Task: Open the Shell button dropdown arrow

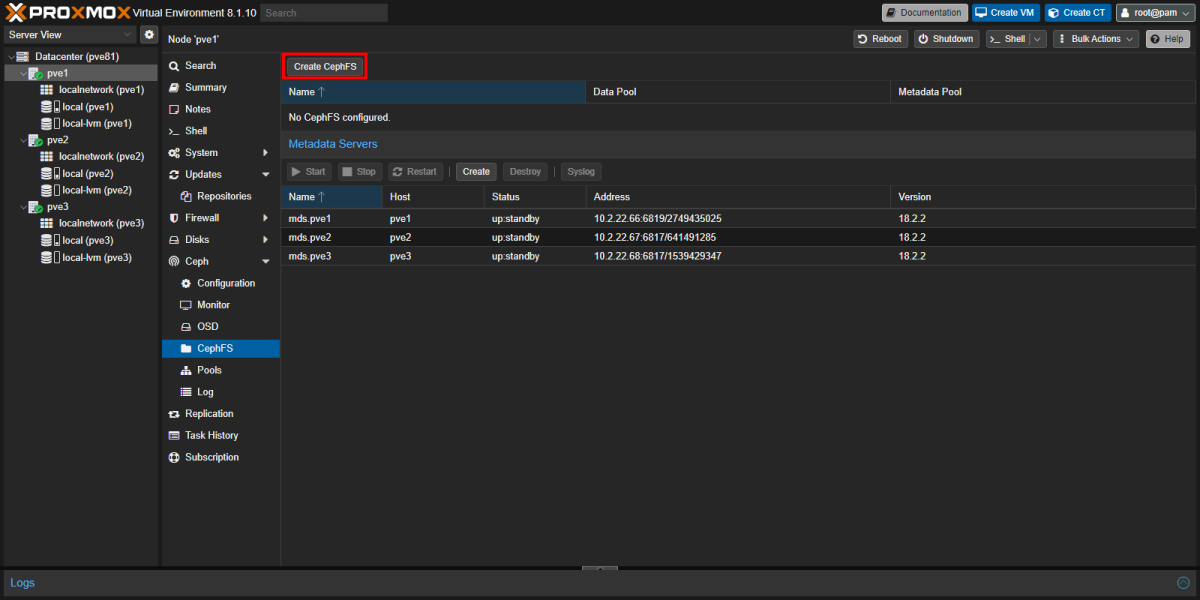Action: click(1038, 39)
